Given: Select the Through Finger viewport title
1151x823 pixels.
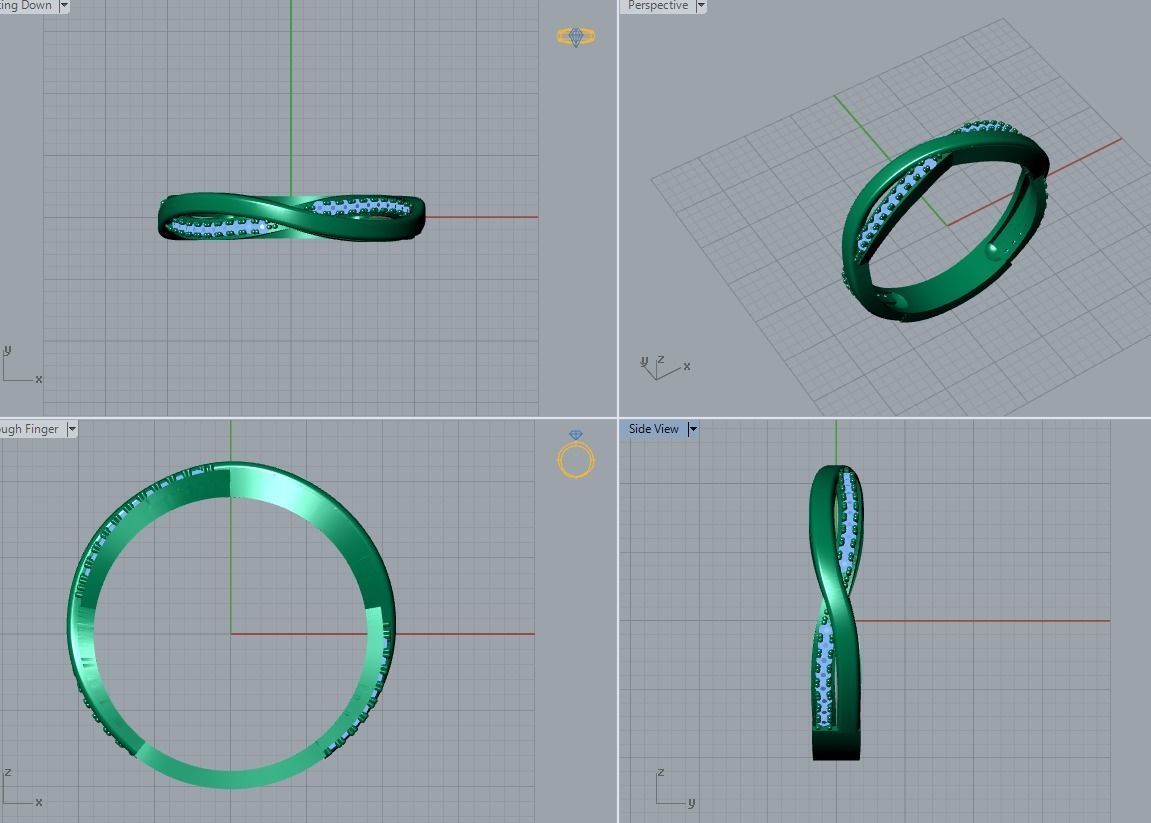Looking at the screenshot, I should click(x=29, y=429).
